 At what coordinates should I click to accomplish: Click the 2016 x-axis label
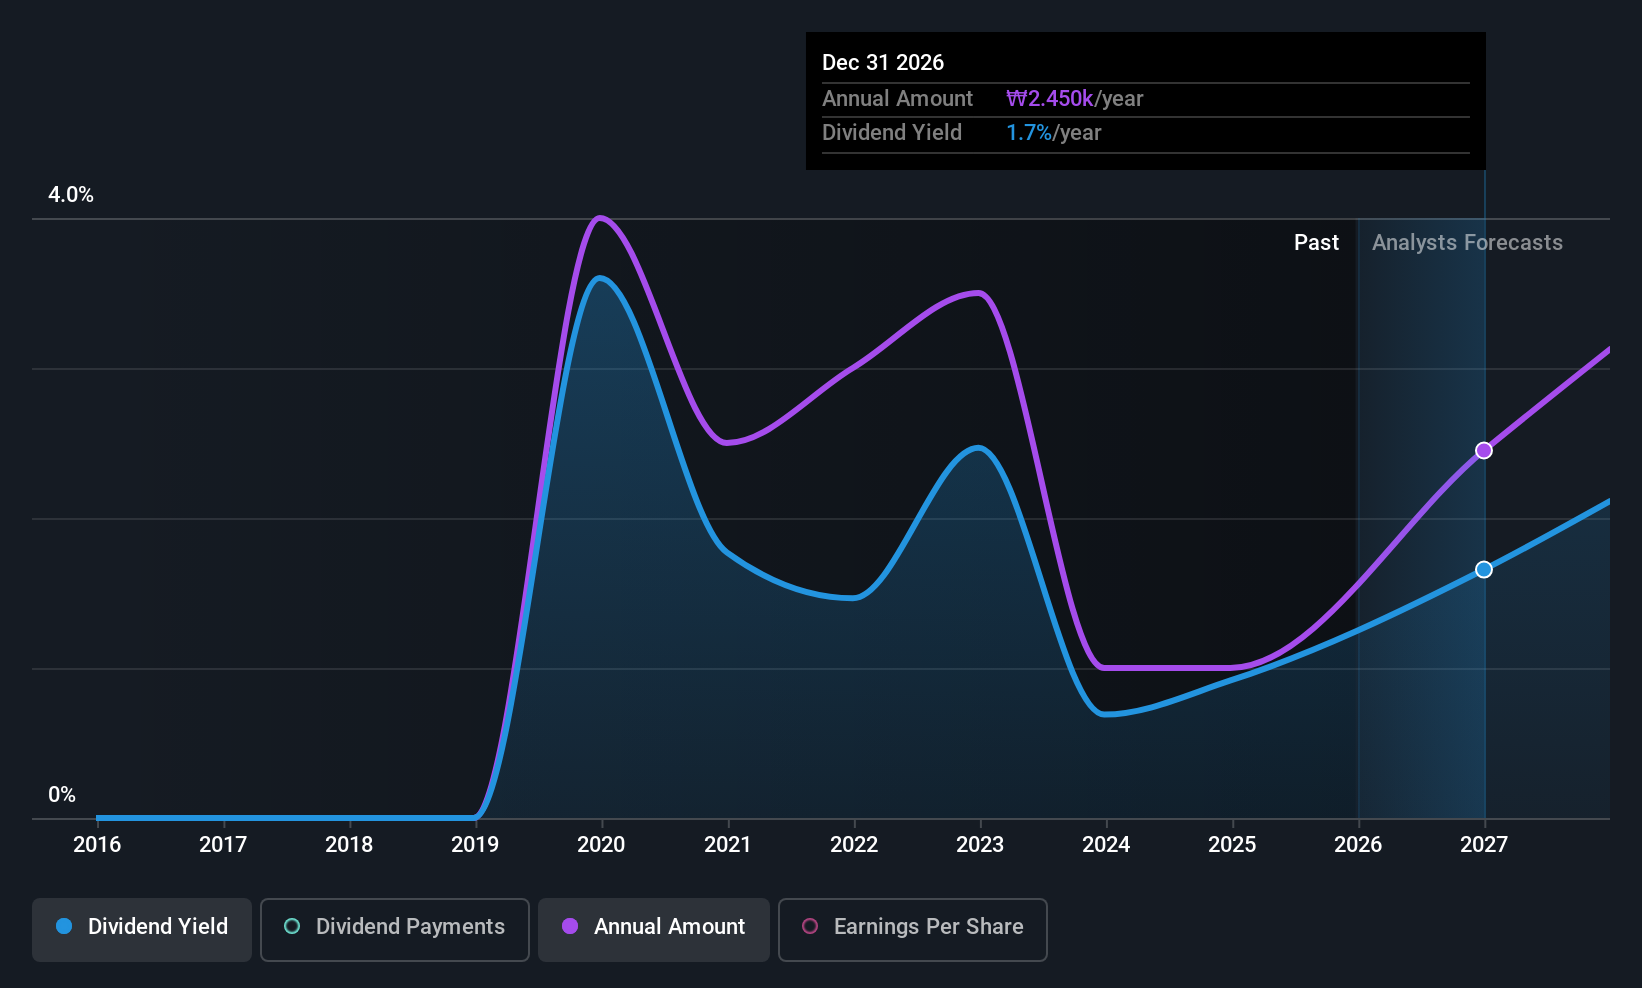pos(97,845)
